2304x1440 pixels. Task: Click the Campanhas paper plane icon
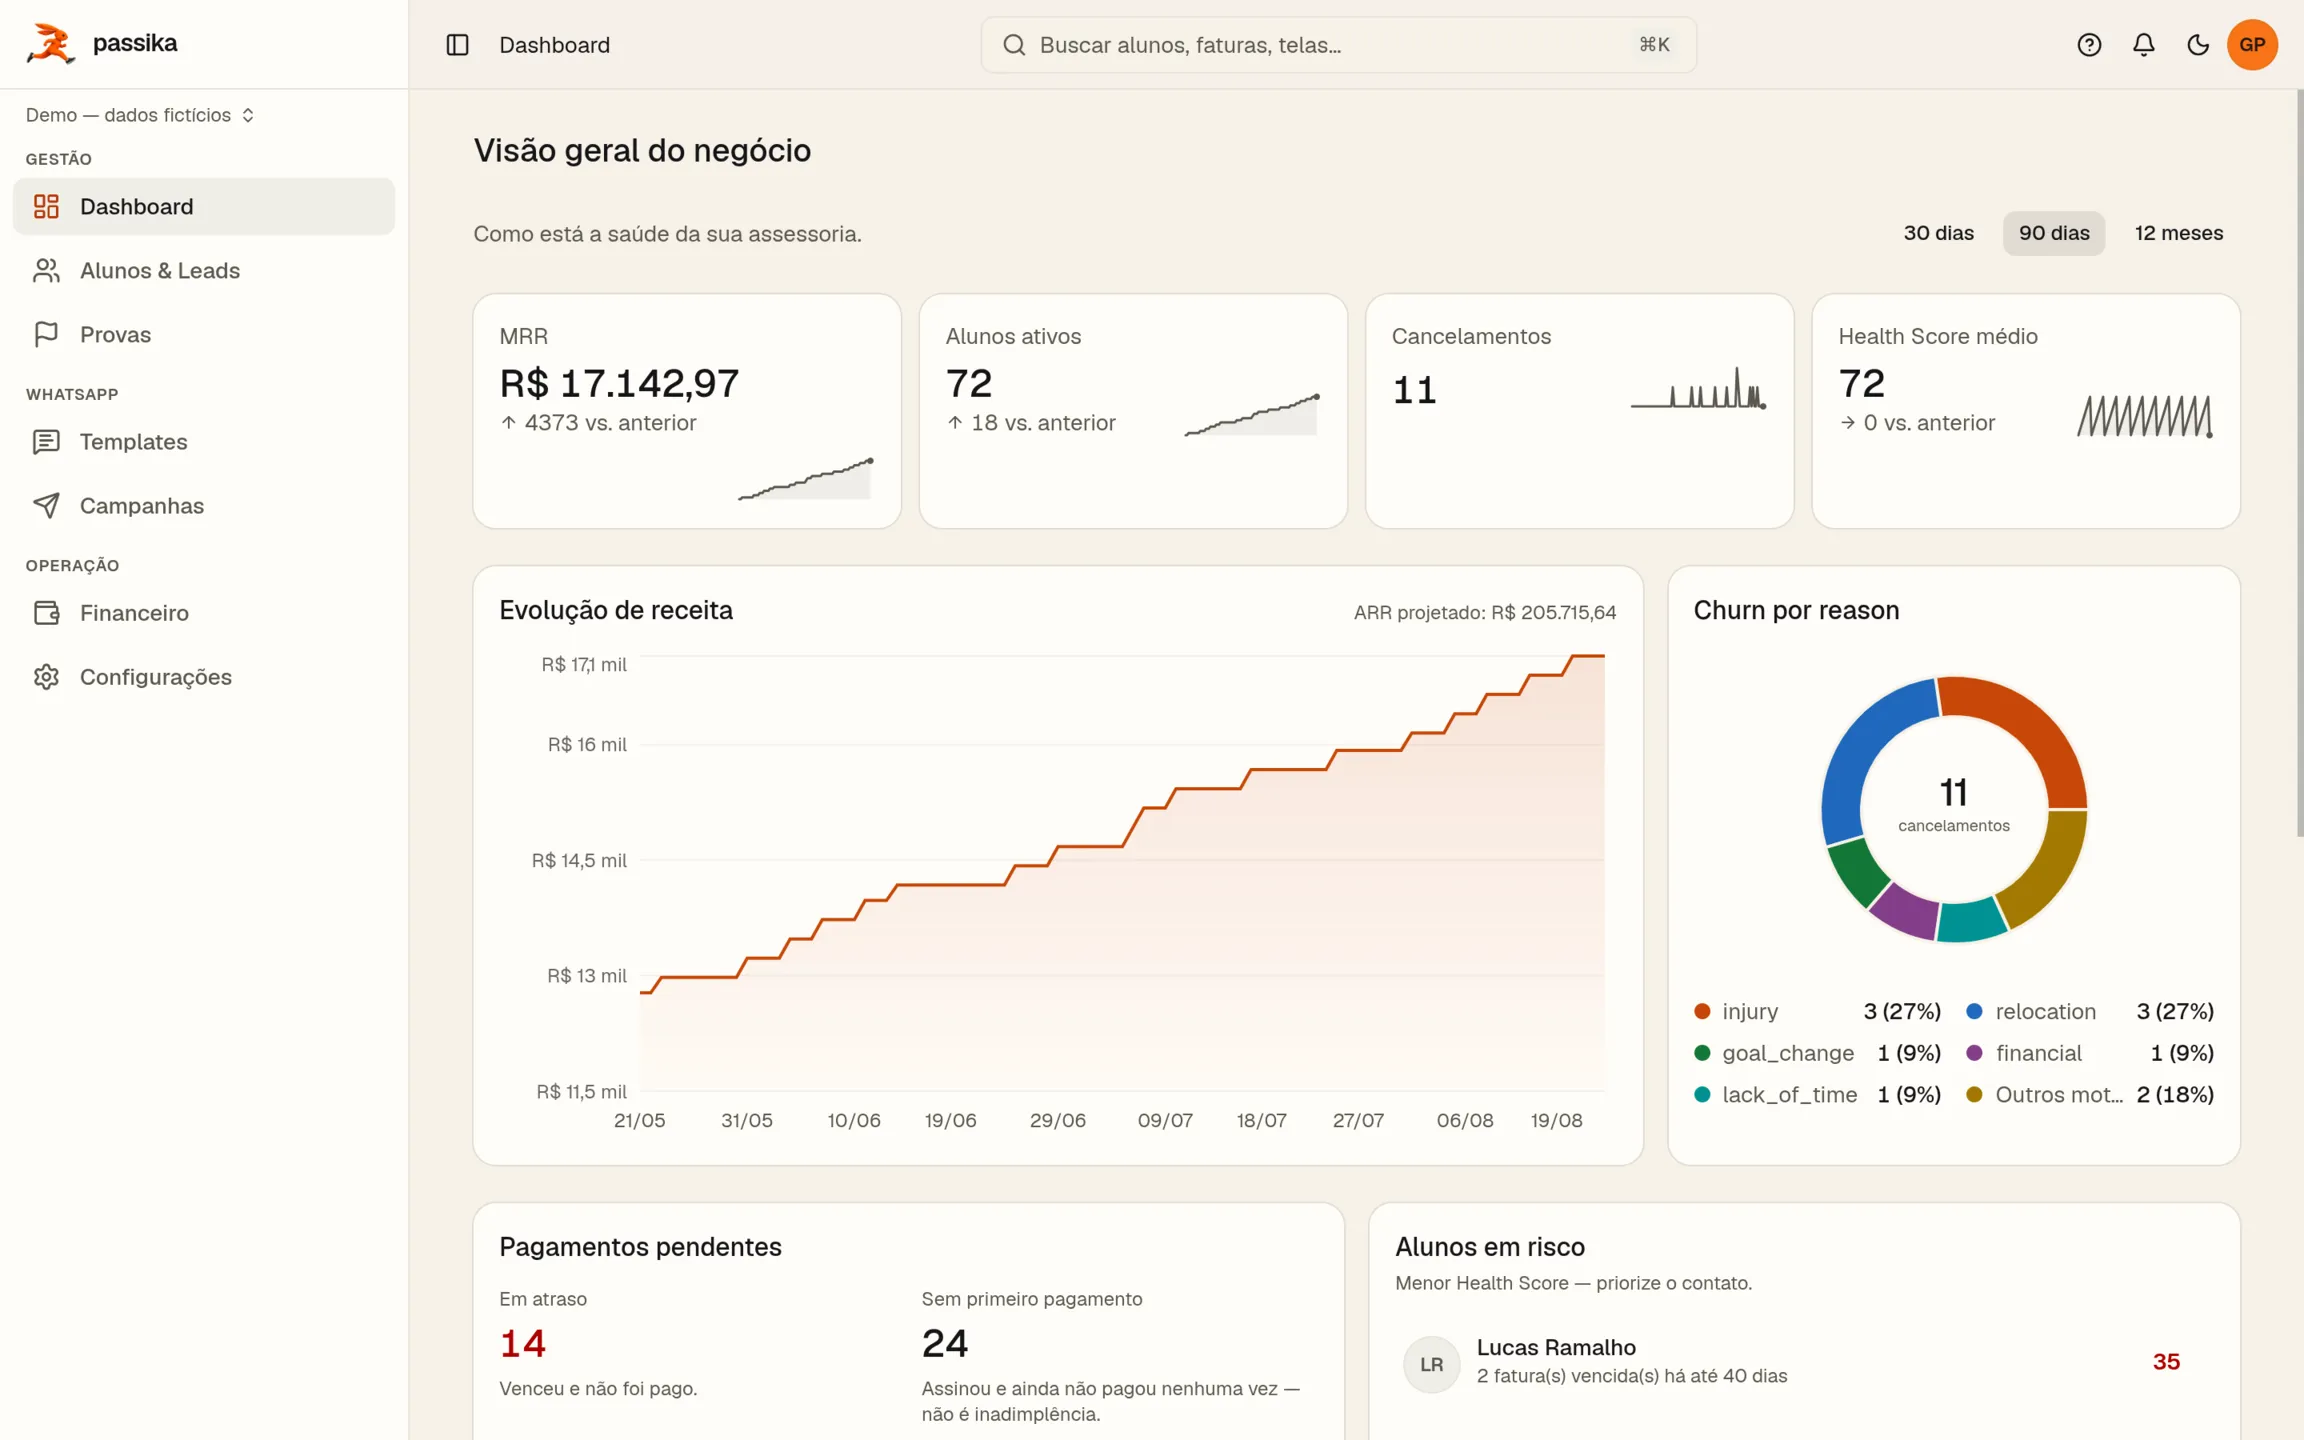(46, 505)
